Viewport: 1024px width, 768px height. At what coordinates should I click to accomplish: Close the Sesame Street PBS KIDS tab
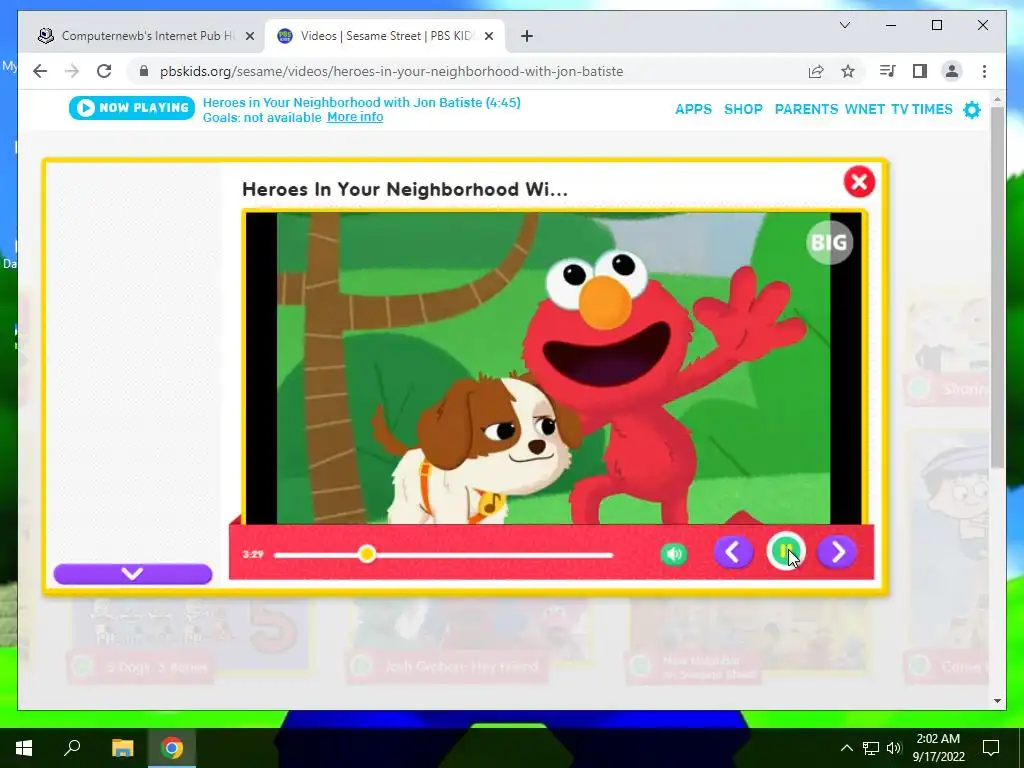(489, 36)
